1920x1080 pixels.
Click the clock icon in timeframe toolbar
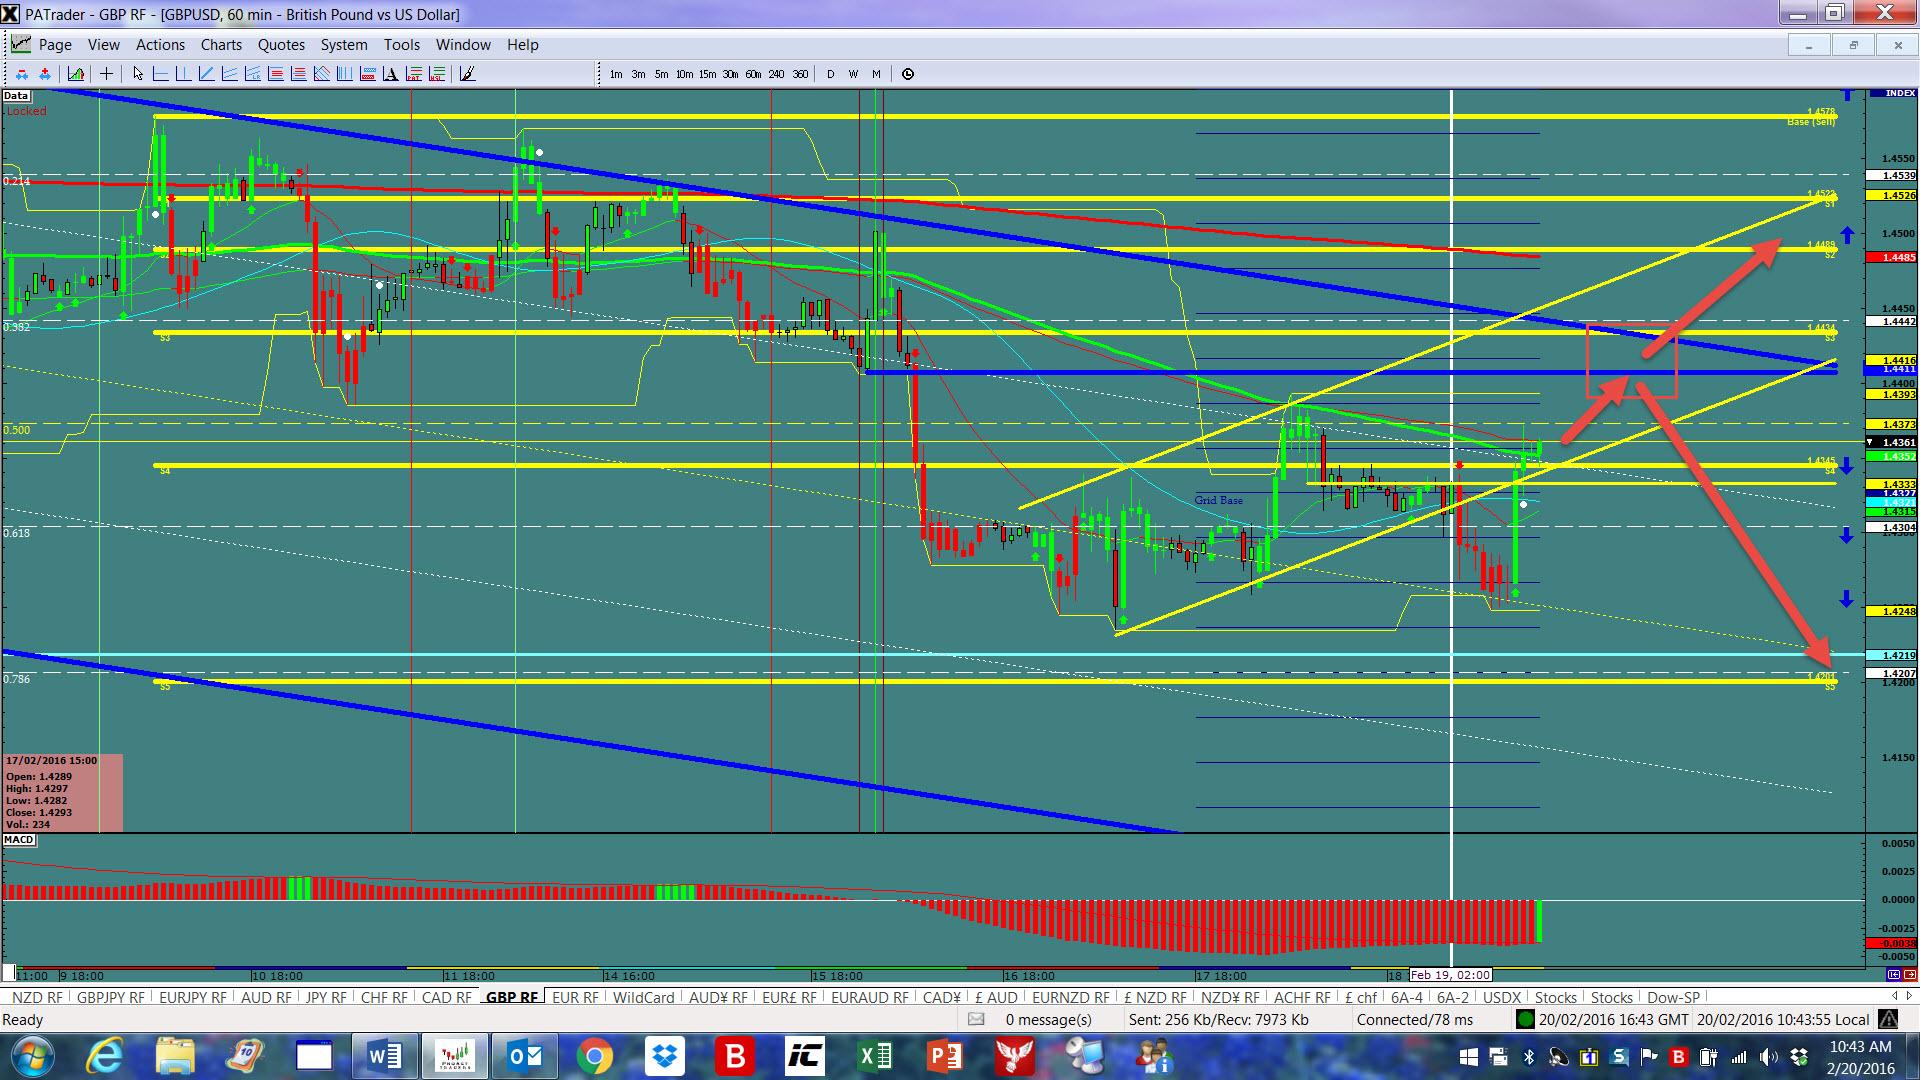coord(908,74)
